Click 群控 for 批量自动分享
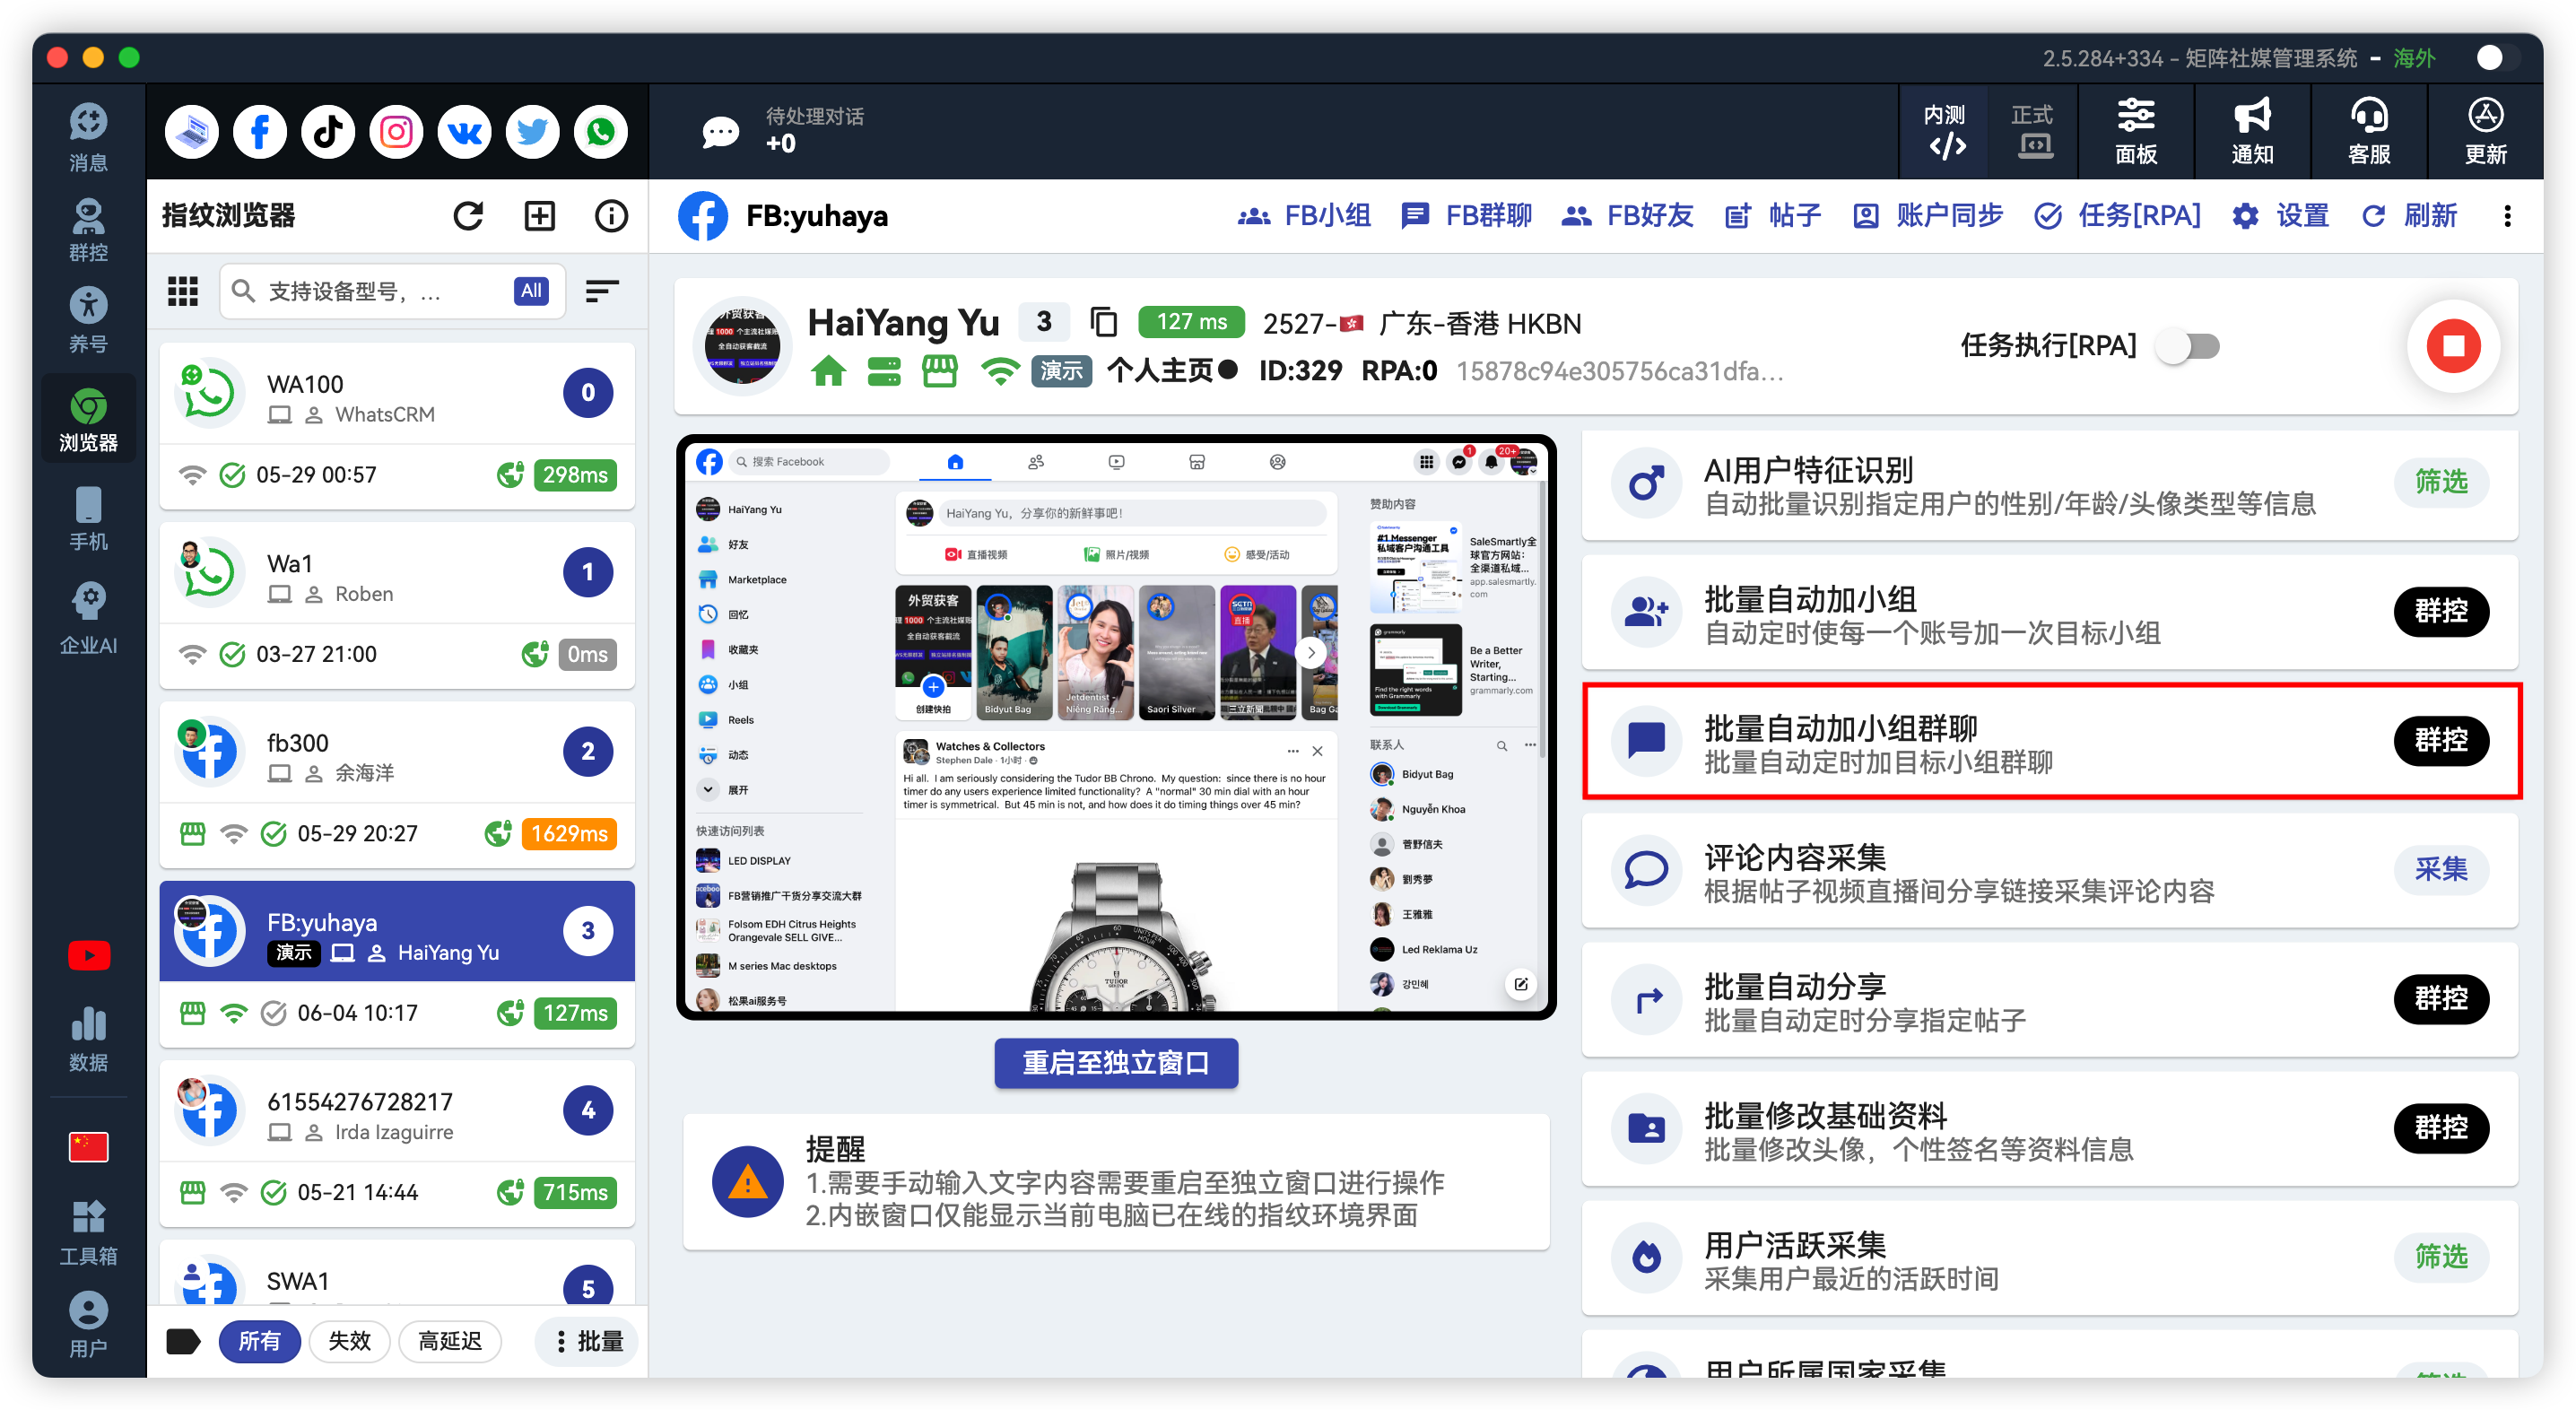Viewport: 2576px width, 1410px height. [x=2441, y=999]
